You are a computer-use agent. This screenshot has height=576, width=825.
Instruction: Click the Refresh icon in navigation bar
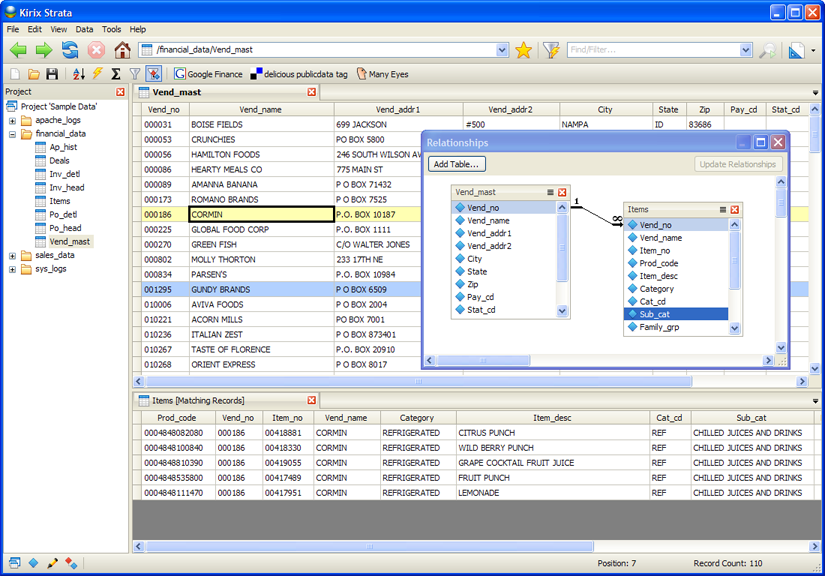70,50
